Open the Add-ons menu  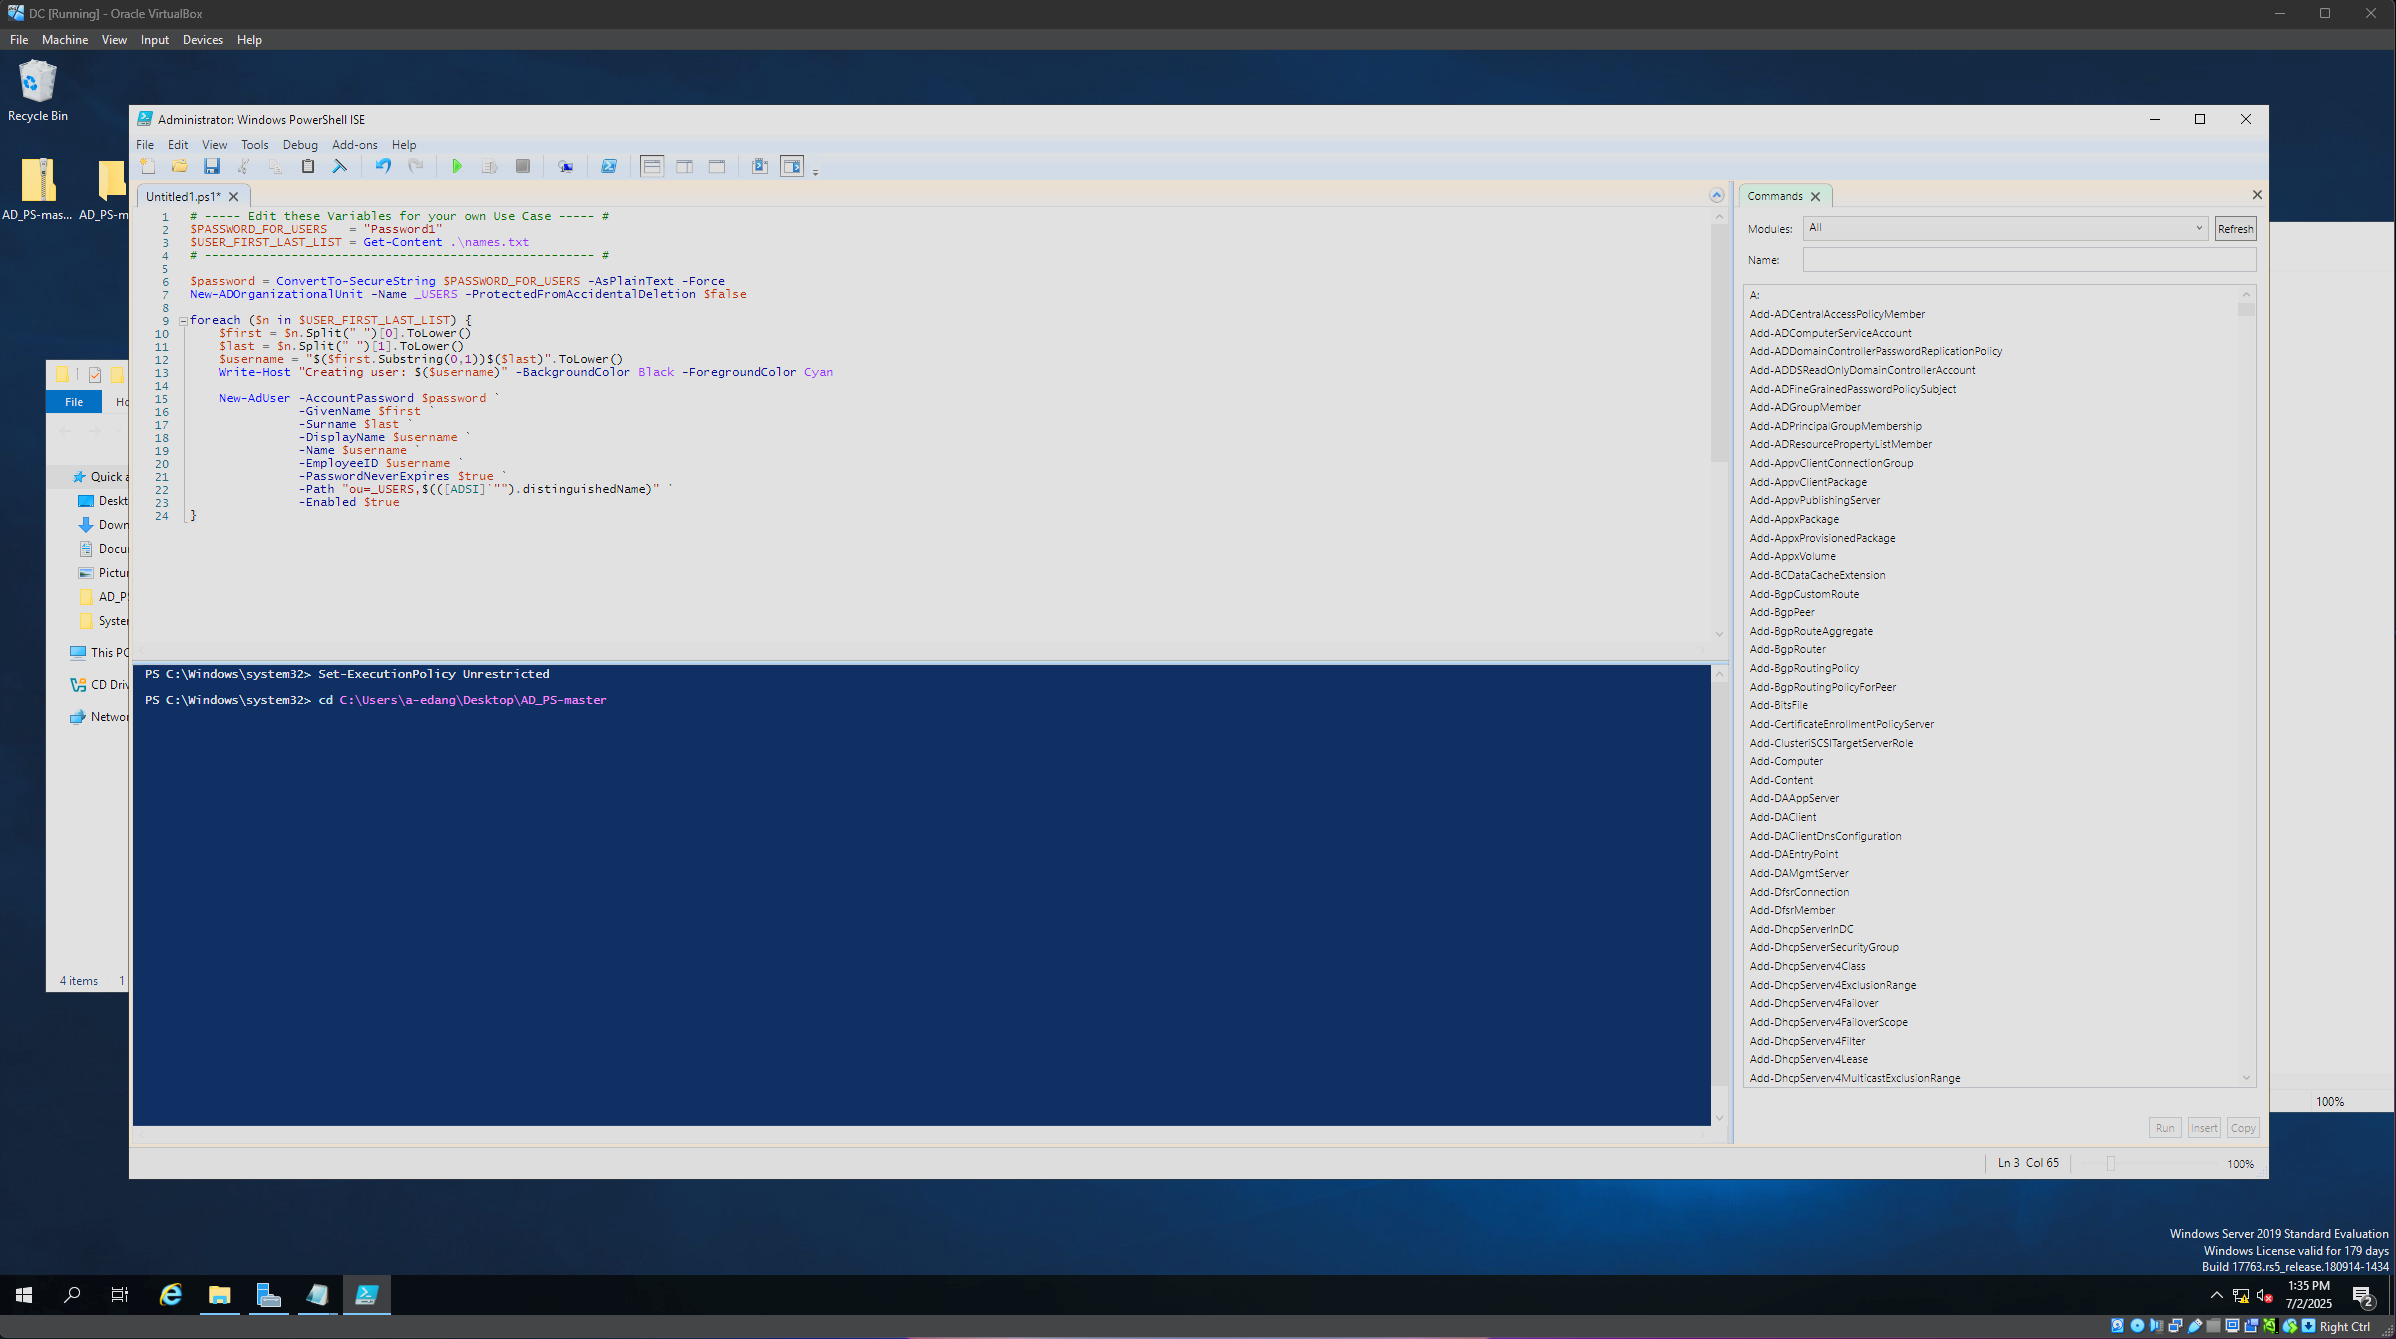[354, 145]
